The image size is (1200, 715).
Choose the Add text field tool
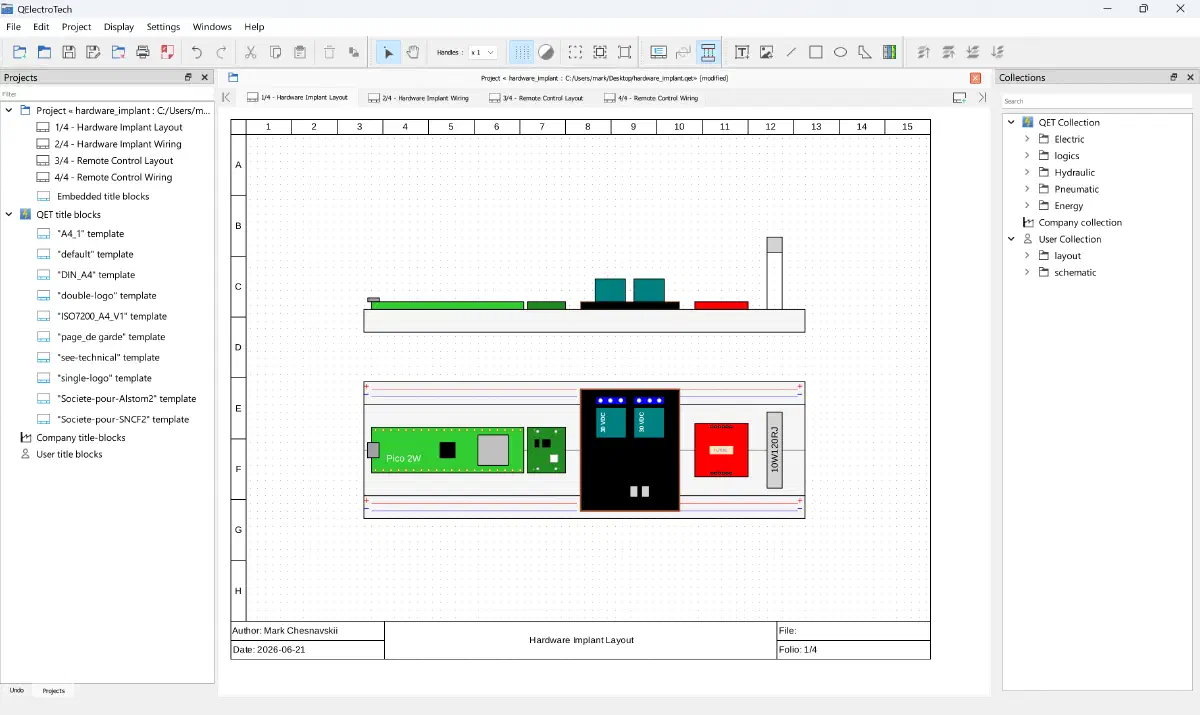tap(742, 52)
